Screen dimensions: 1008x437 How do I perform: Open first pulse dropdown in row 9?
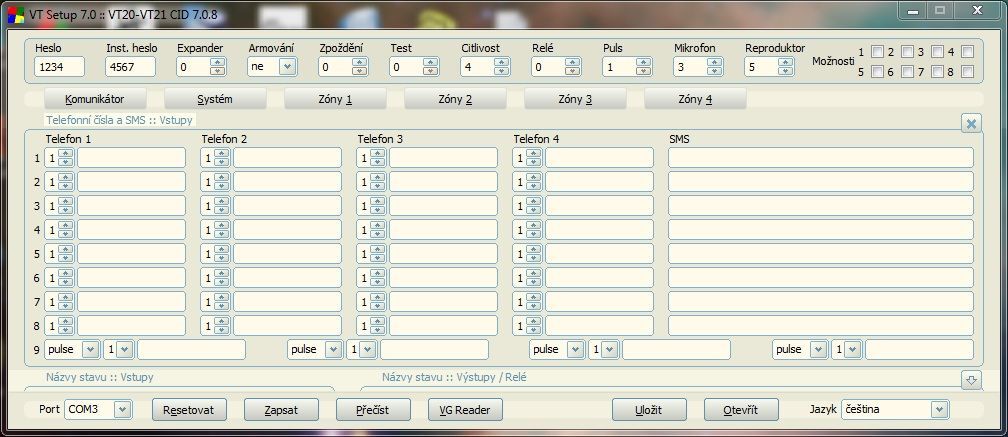click(90, 349)
